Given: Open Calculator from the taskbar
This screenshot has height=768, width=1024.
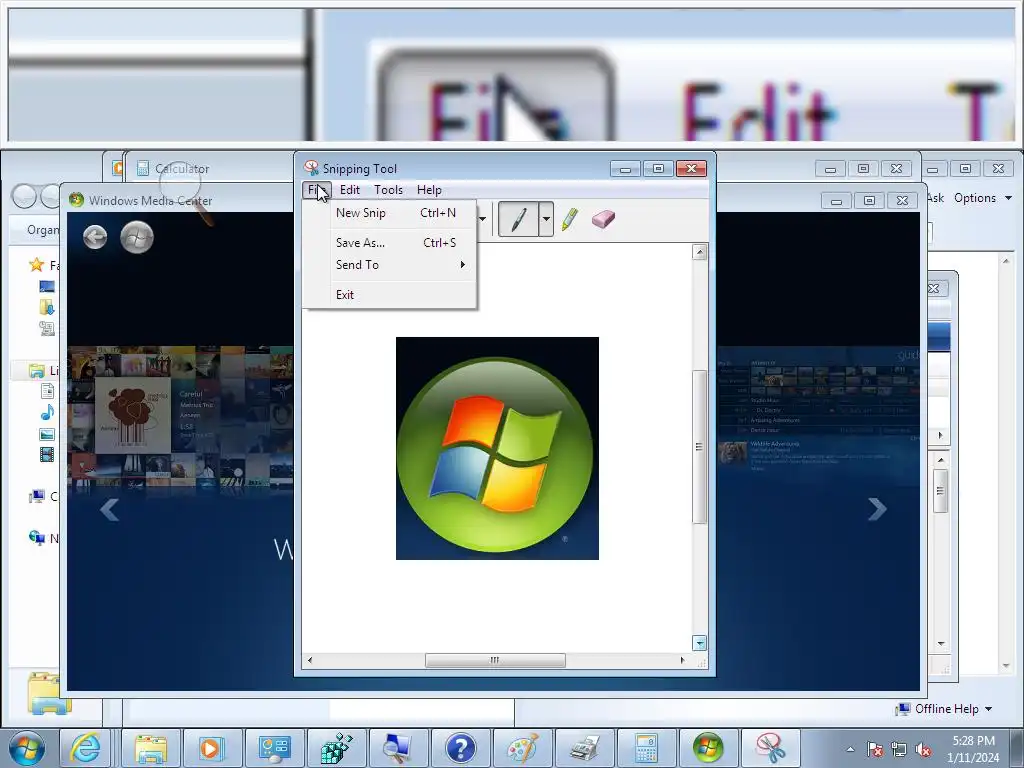Looking at the screenshot, I should tap(646, 748).
